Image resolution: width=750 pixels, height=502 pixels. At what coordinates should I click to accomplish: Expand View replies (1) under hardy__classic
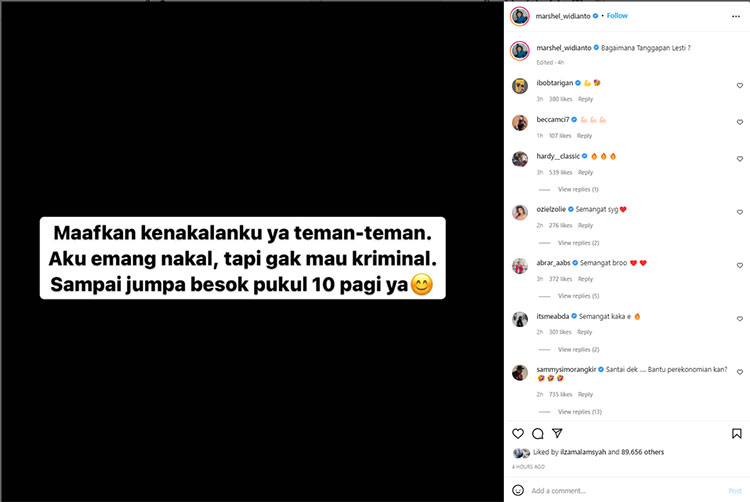point(578,189)
